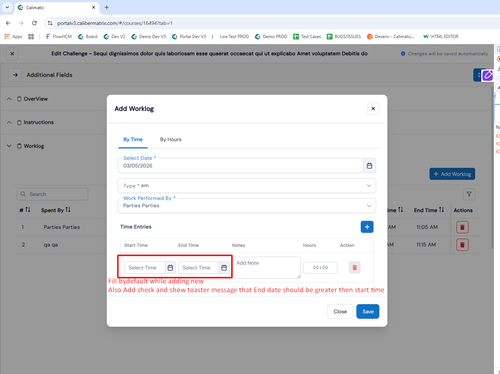Open the date picker calendar icon
The width and height of the screenshot is (500, 374).
[x=369, y=166]
